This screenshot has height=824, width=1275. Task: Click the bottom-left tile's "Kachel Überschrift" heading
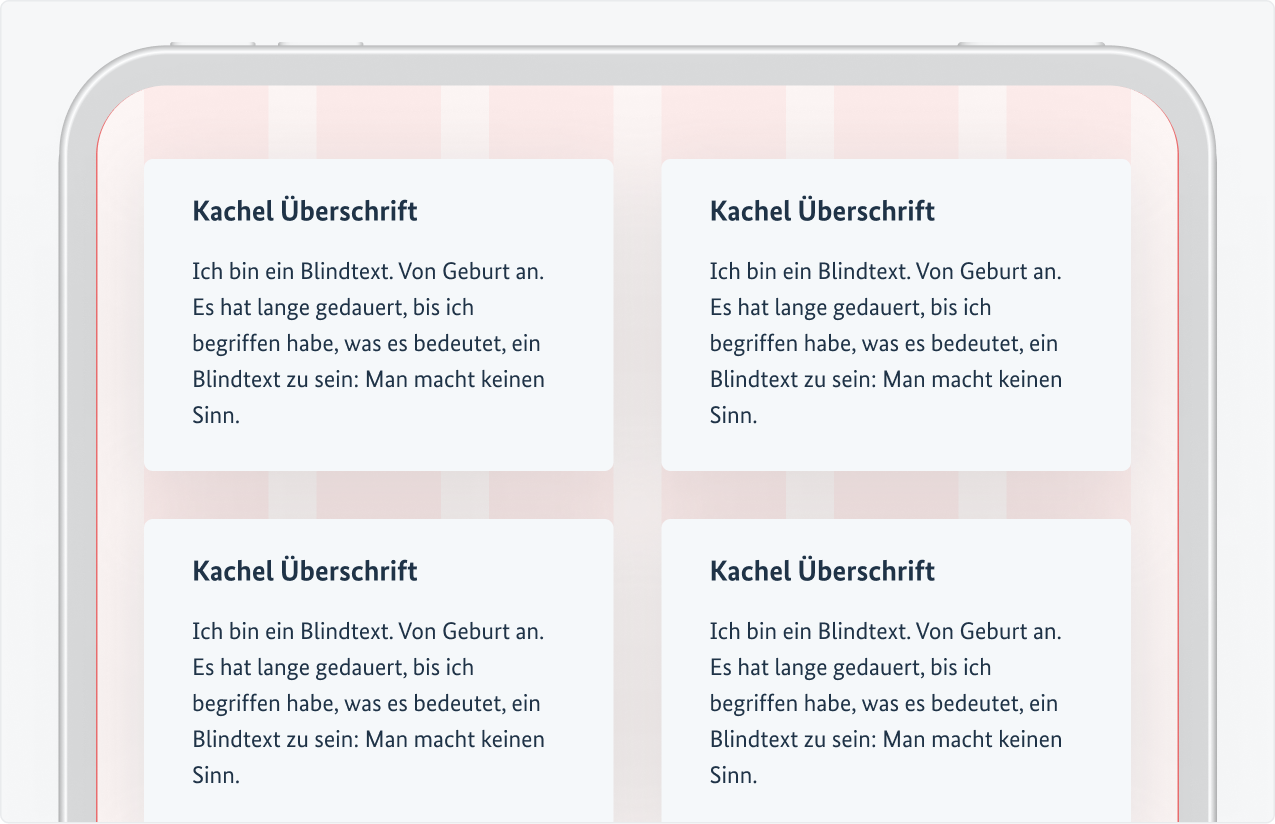[x=305, y=572]
